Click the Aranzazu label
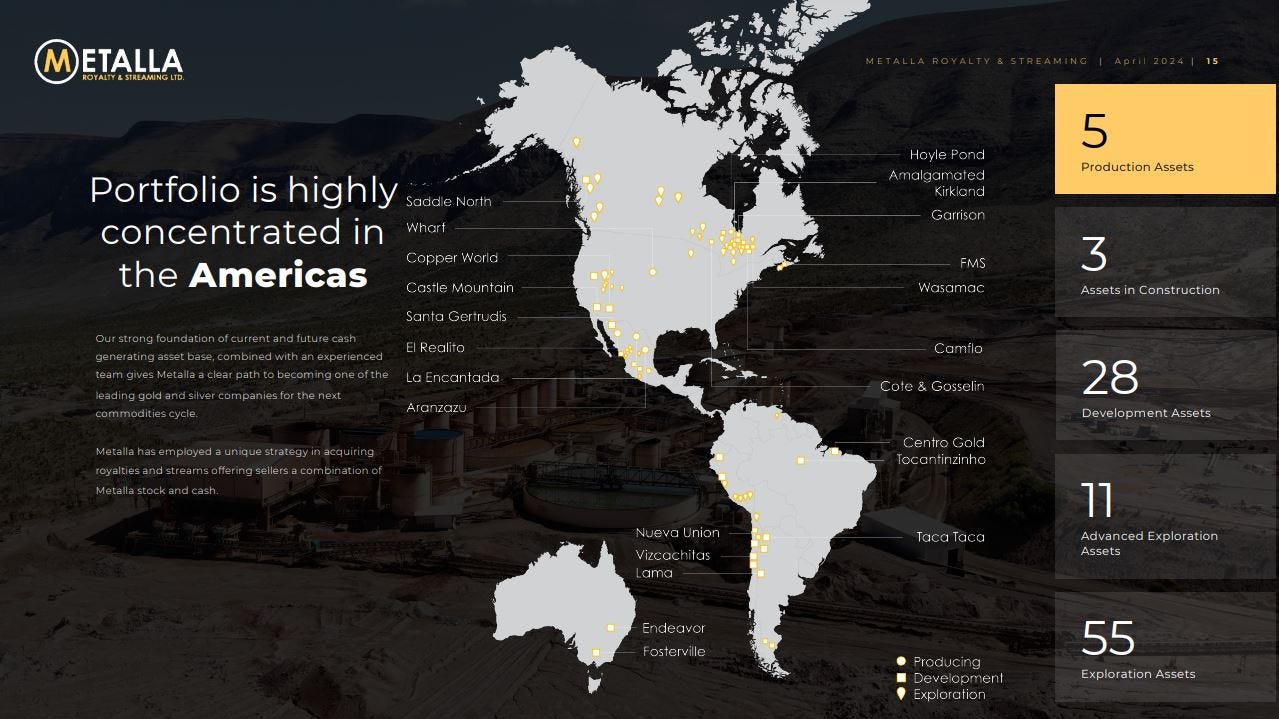The height and width of the screenshot is (719, 1279). pos(436,408)
